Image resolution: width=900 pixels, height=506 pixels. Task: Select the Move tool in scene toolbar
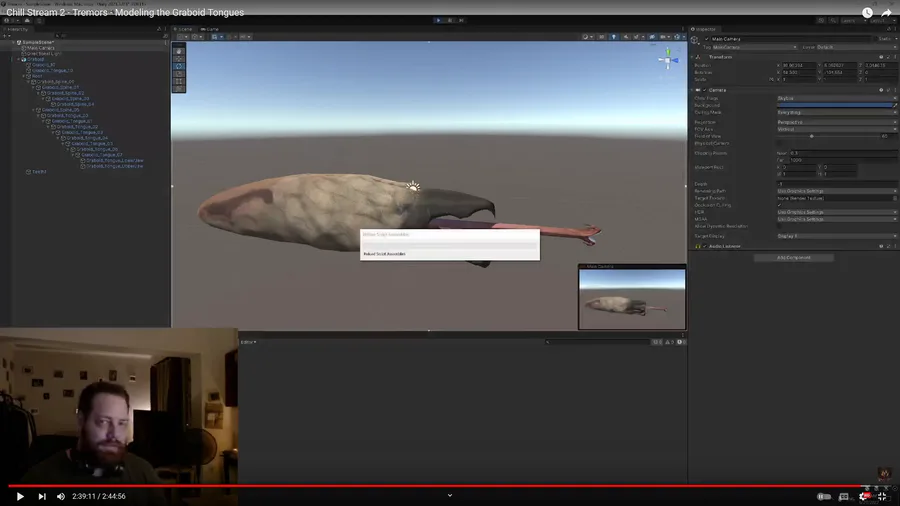point(179,59)
